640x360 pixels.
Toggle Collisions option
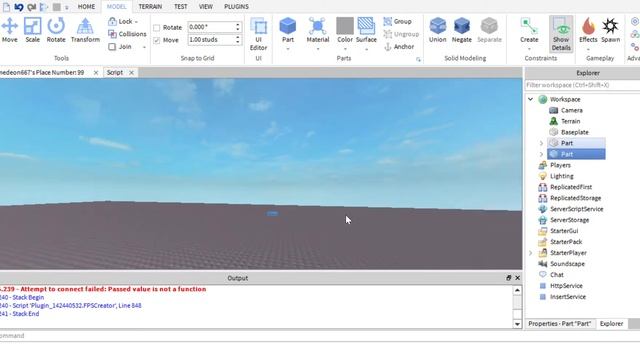click(x=127, y=34)
